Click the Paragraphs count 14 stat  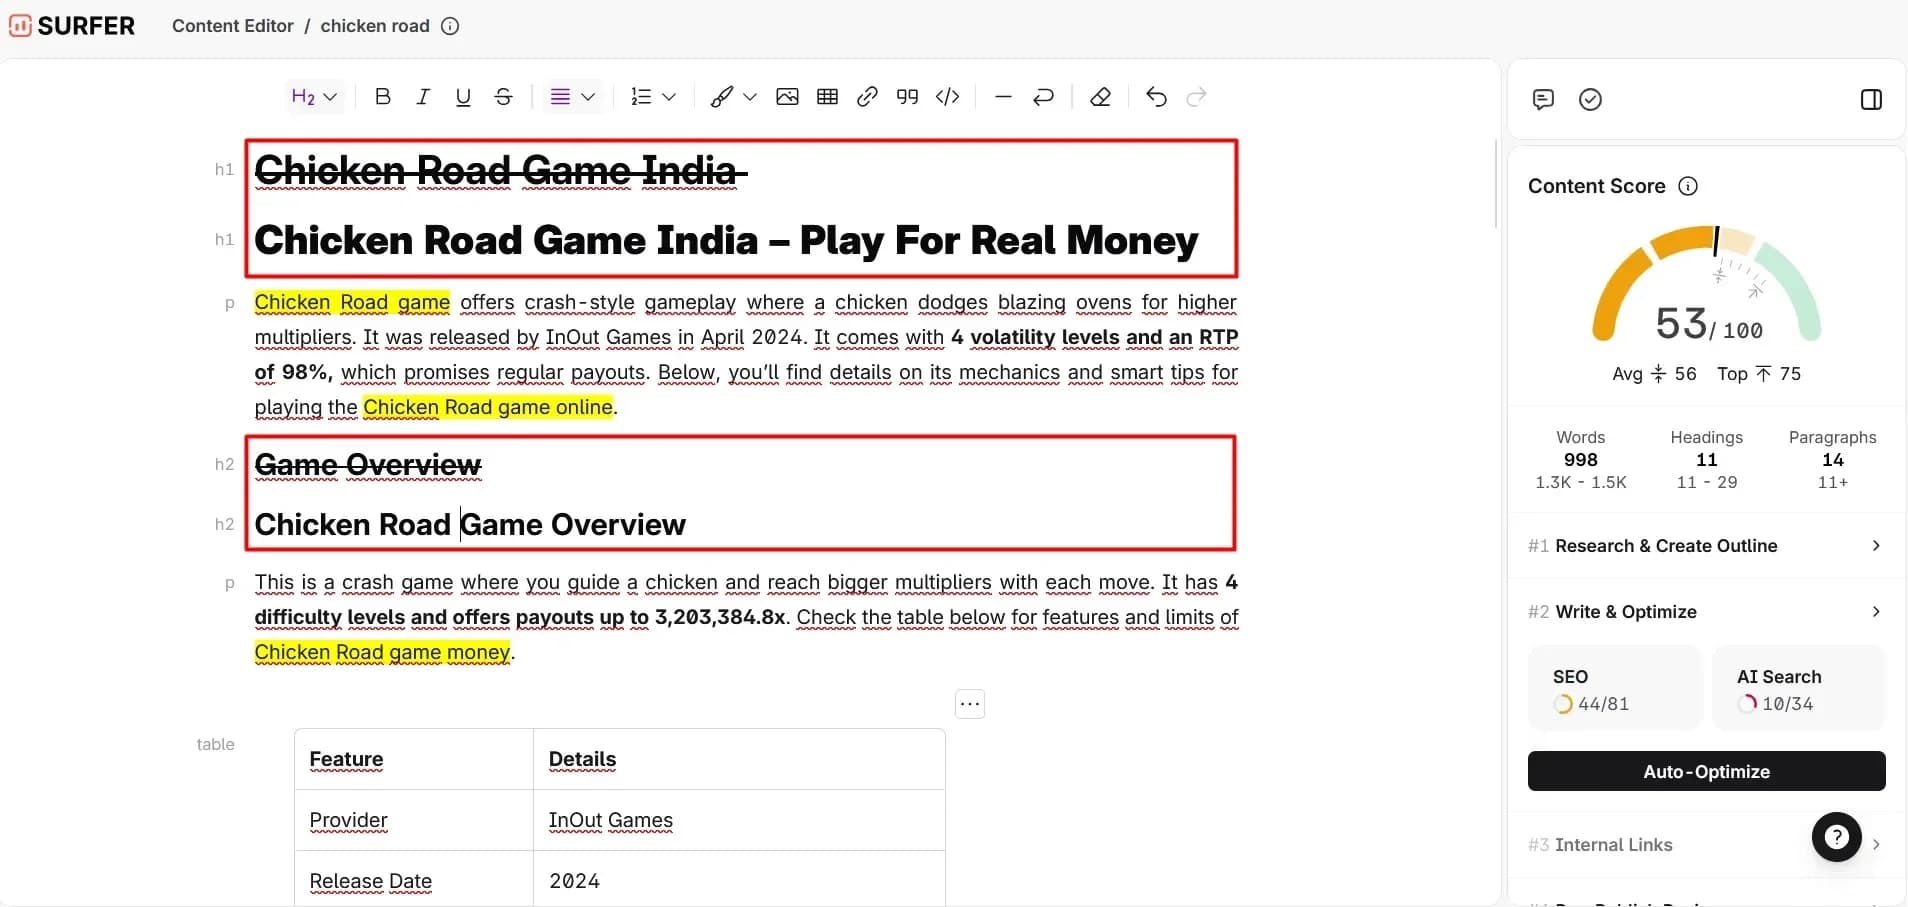[1833, 460]
